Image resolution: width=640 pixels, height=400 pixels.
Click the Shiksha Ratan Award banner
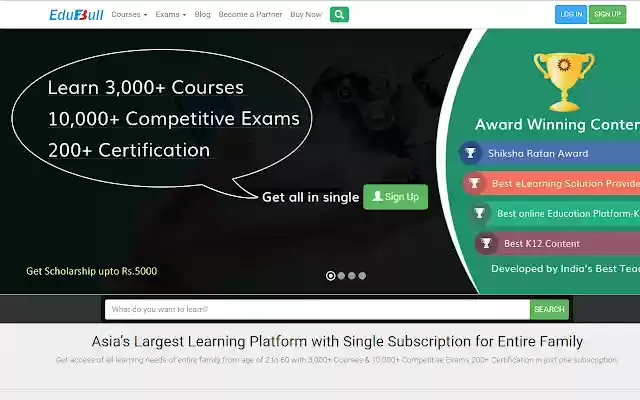[x=550, y=153]
